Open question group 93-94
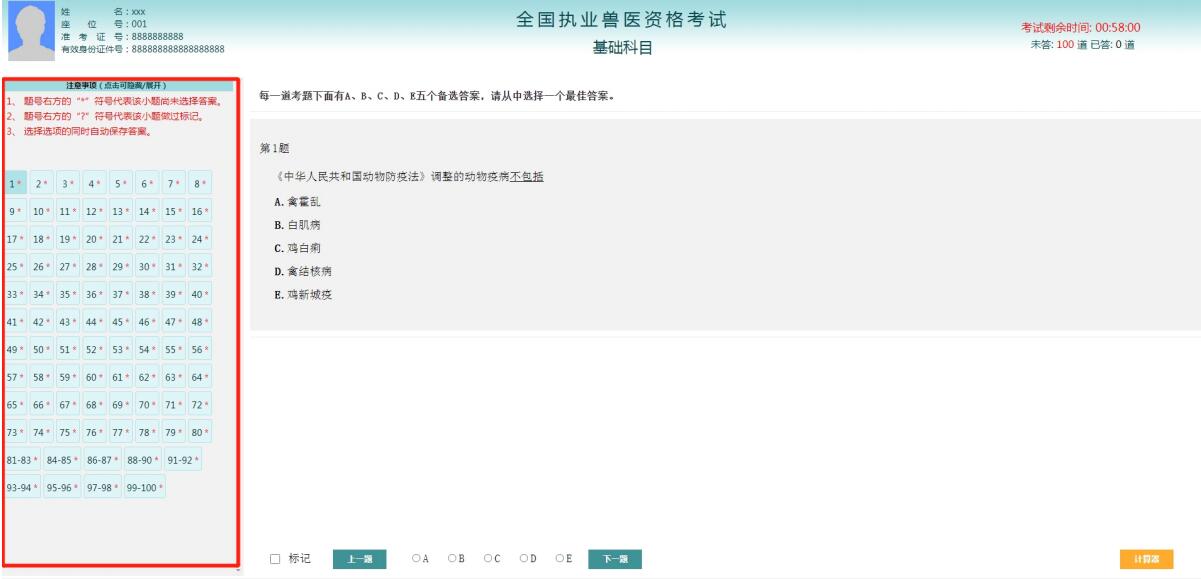Screen dimensions: 1201x579 [x=23, y=488]
